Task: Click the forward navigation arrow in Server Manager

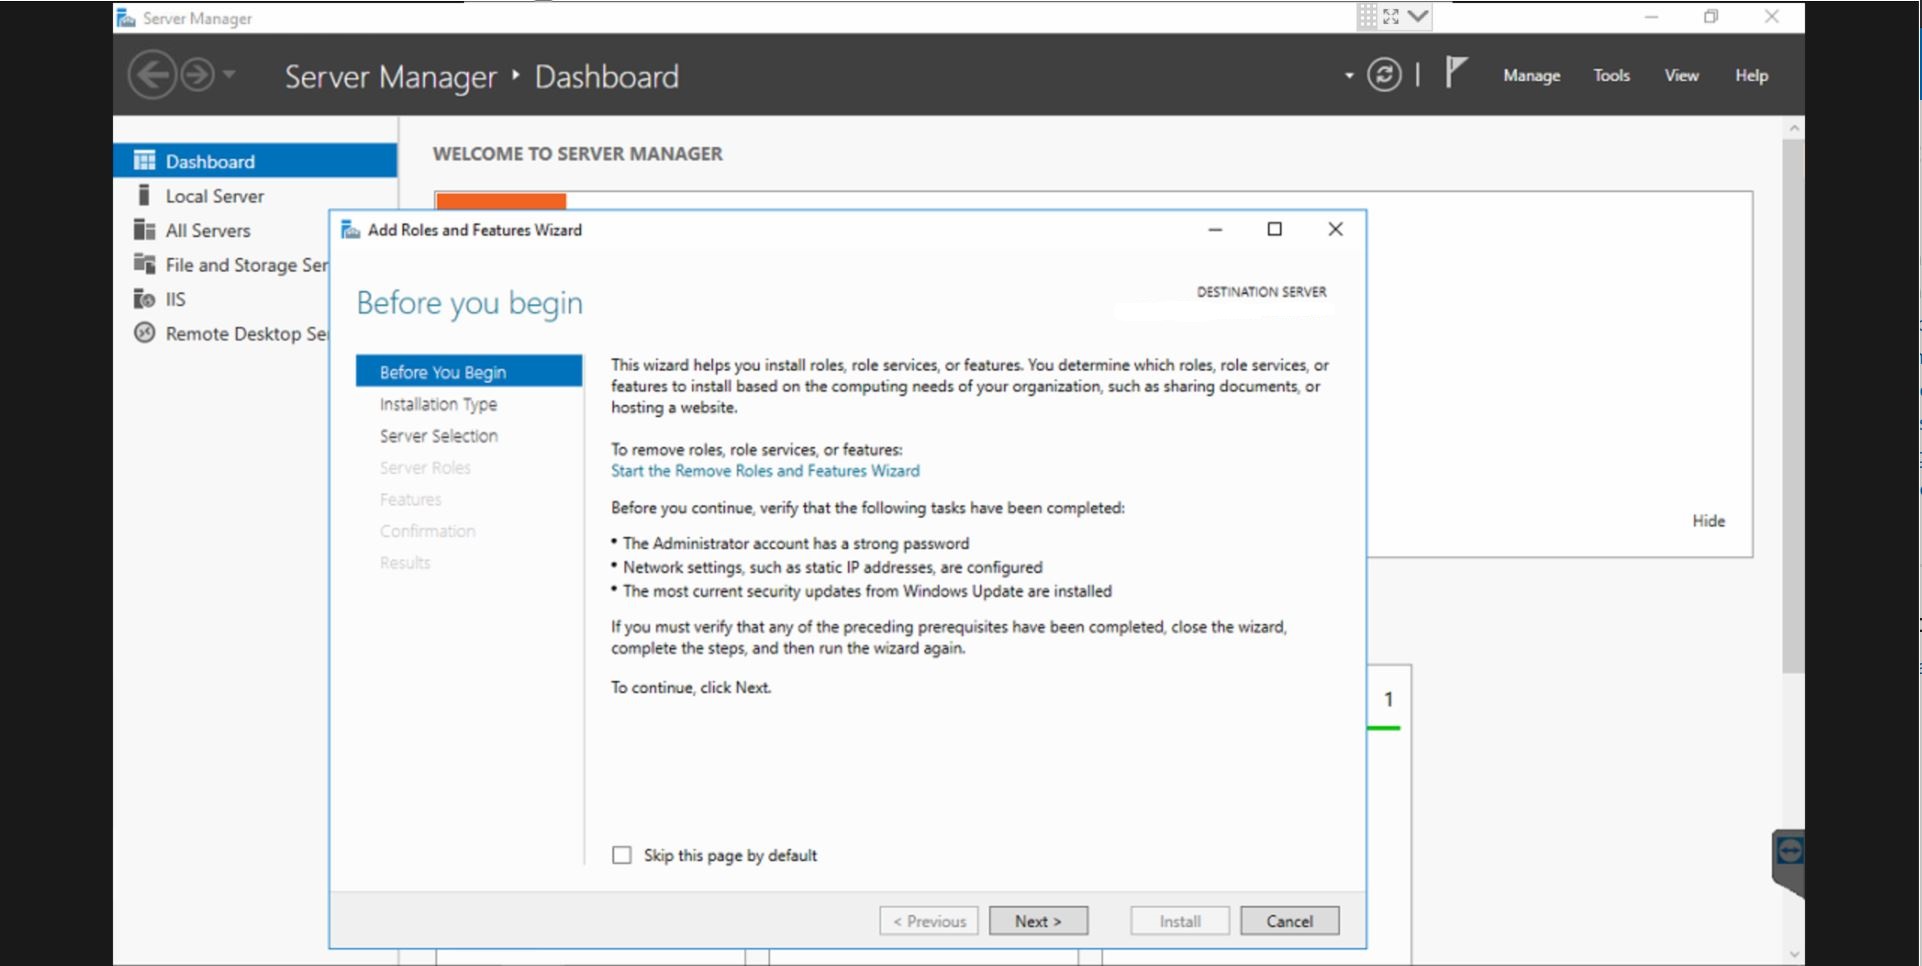Action: click(x=197, y=75)
